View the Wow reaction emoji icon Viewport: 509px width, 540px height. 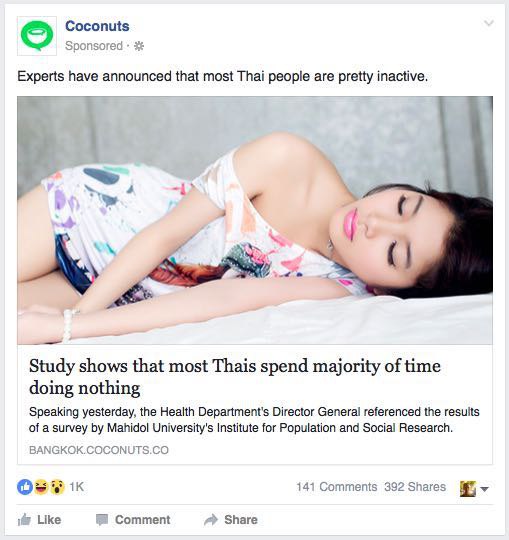tap(57, 487)
